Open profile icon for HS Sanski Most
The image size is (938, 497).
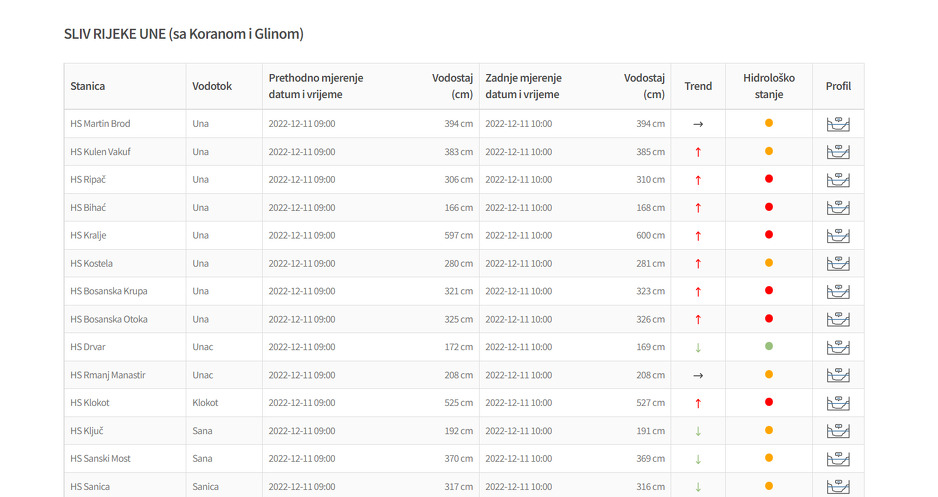coord(837,459)
